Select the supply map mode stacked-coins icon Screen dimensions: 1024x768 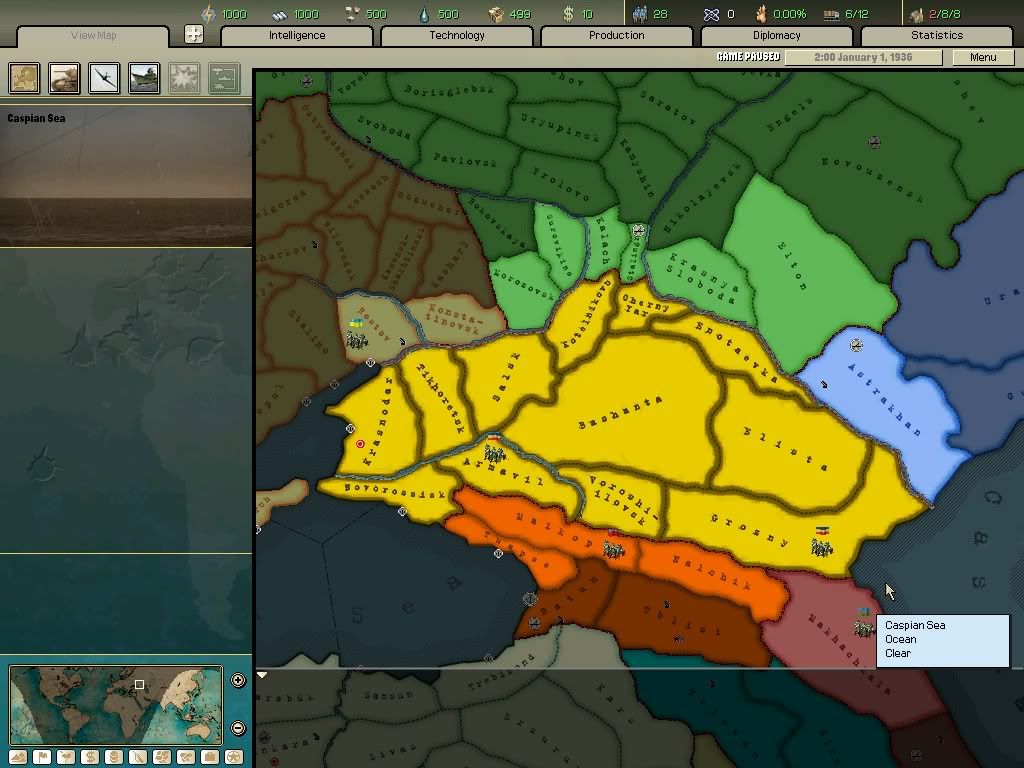[x=114, y=757]
